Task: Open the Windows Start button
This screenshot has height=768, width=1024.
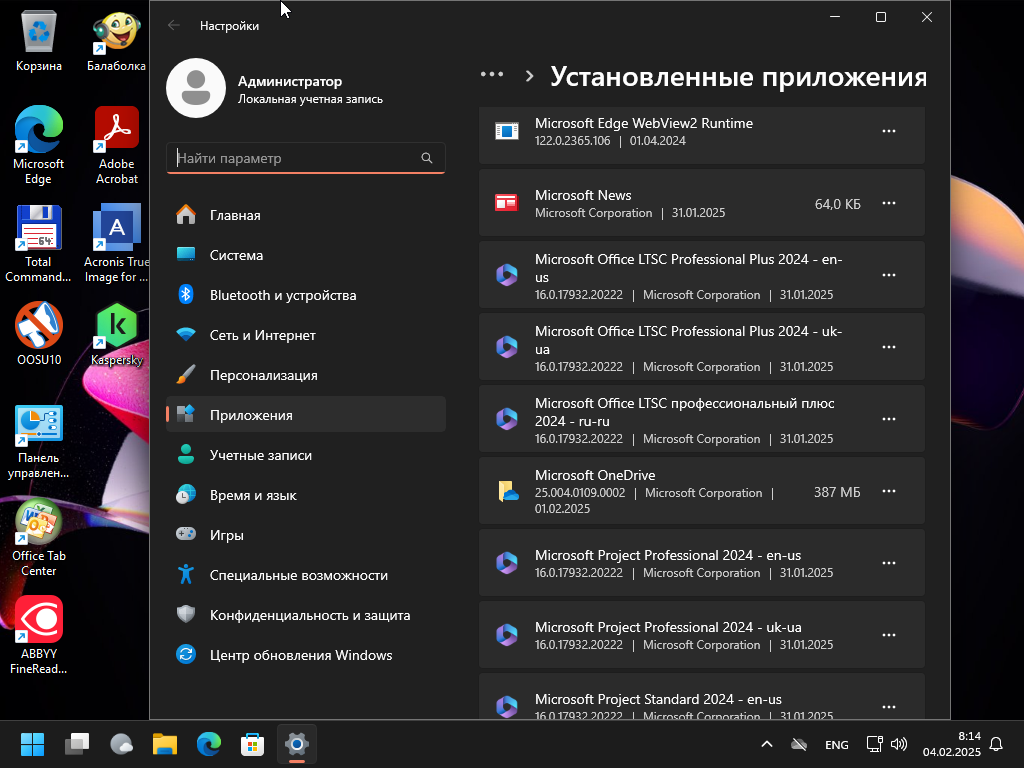Action: pyautogui.click(x=33, y=744)
